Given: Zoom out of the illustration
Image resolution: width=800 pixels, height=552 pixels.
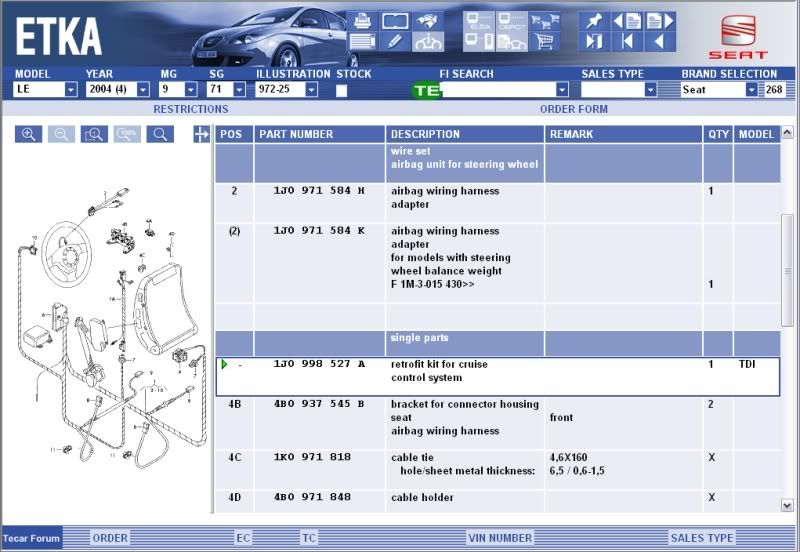Looking at the screenshot, I should 61,134.
